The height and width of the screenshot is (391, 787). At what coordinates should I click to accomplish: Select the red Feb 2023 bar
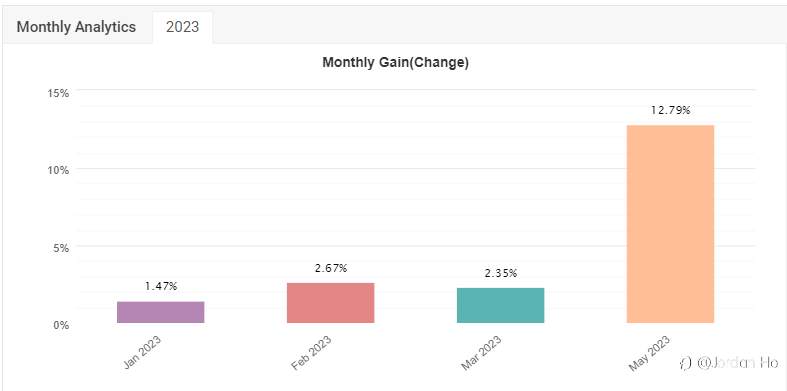pyautogui.click(x=331, y=303)
